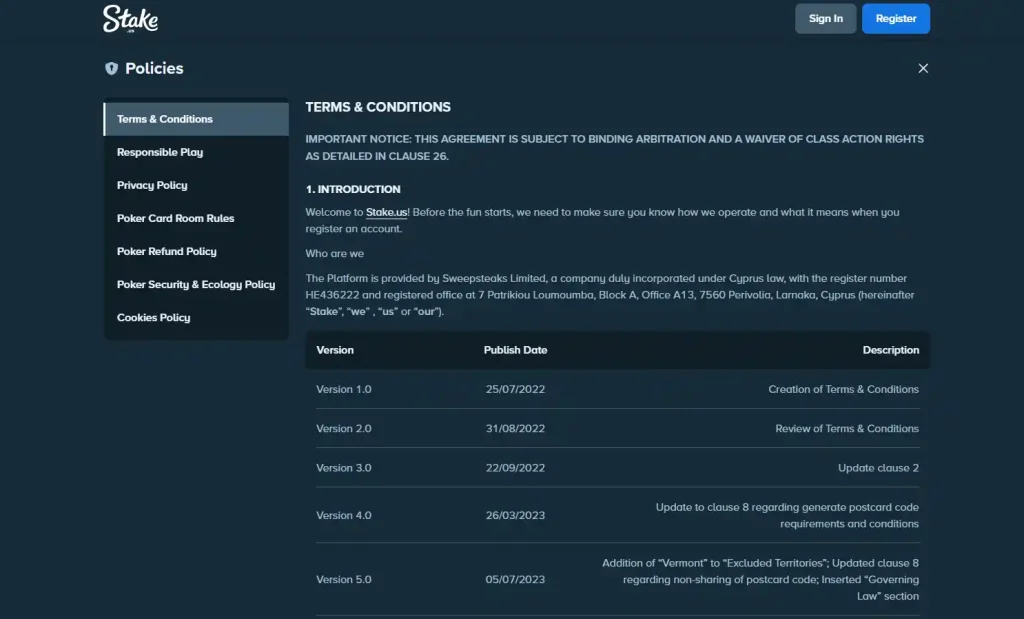
Task: Click the IMPORTANT NOTICE arbitration paragraph
Action: [615, 148]
